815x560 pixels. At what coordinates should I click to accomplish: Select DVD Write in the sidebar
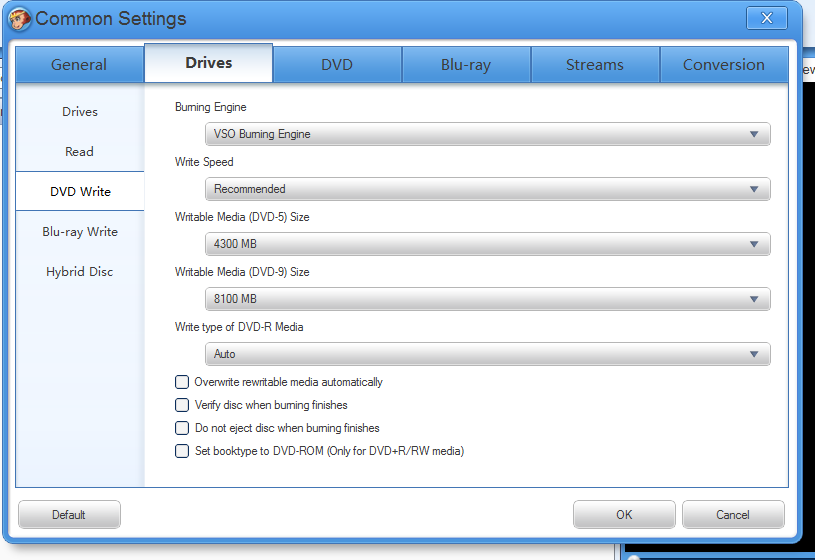pyautogui.click(x=80, y=191)
